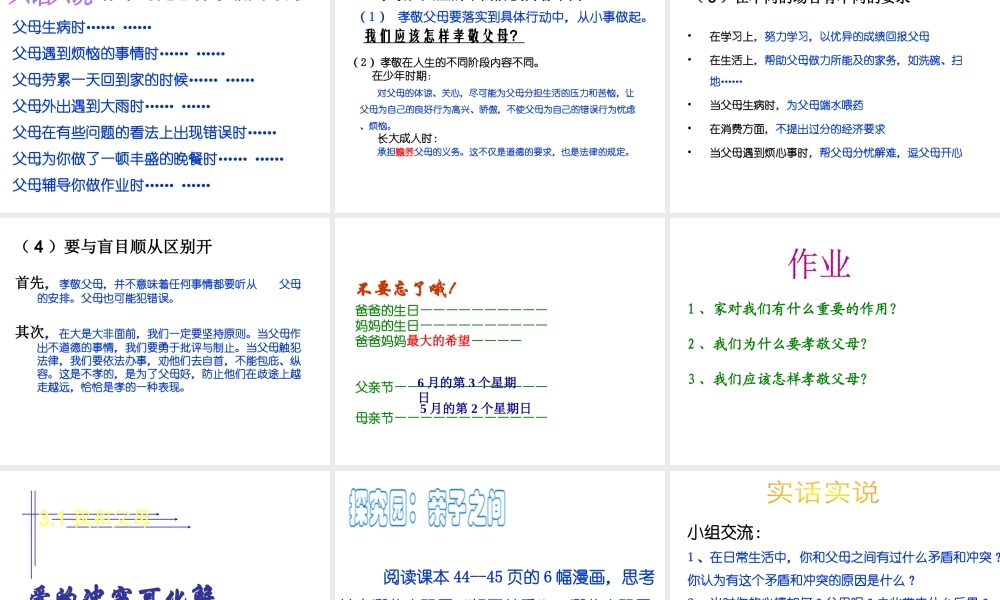Select question 1、家对我们有什么重要的作用？
1000x600 pixels.
point(792,309)
